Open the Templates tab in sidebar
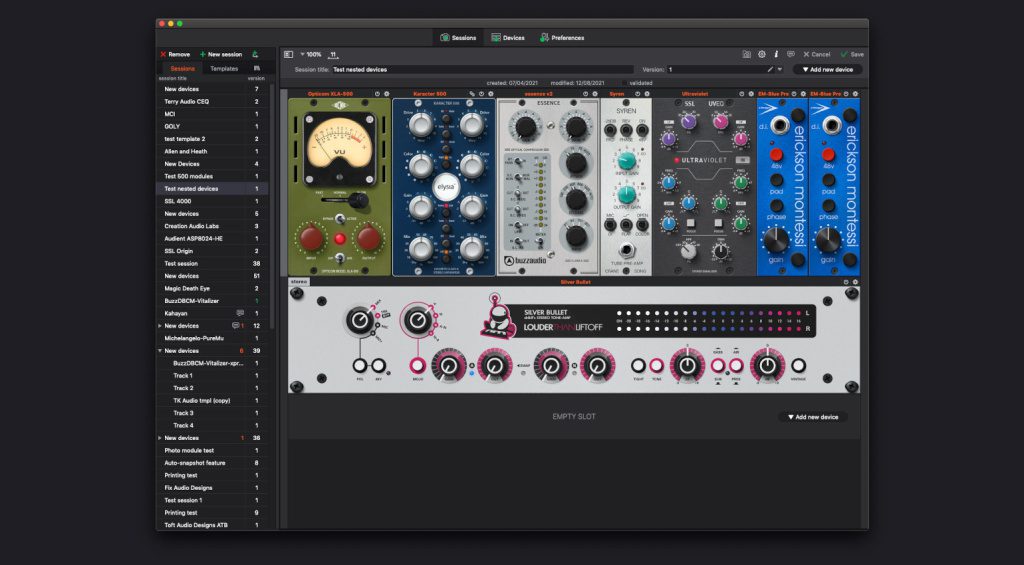The width and height of the screenshot is (1024, 565). 224,68
